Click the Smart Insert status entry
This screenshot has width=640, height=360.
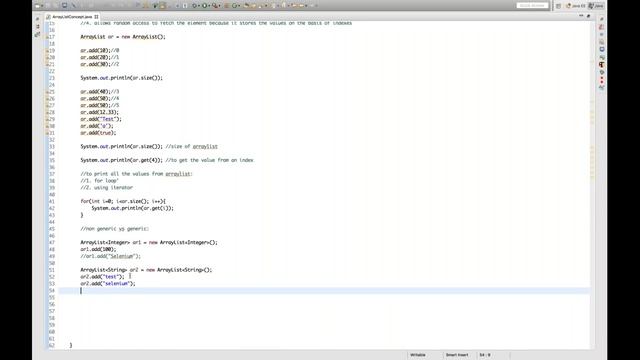pos(457,355)
